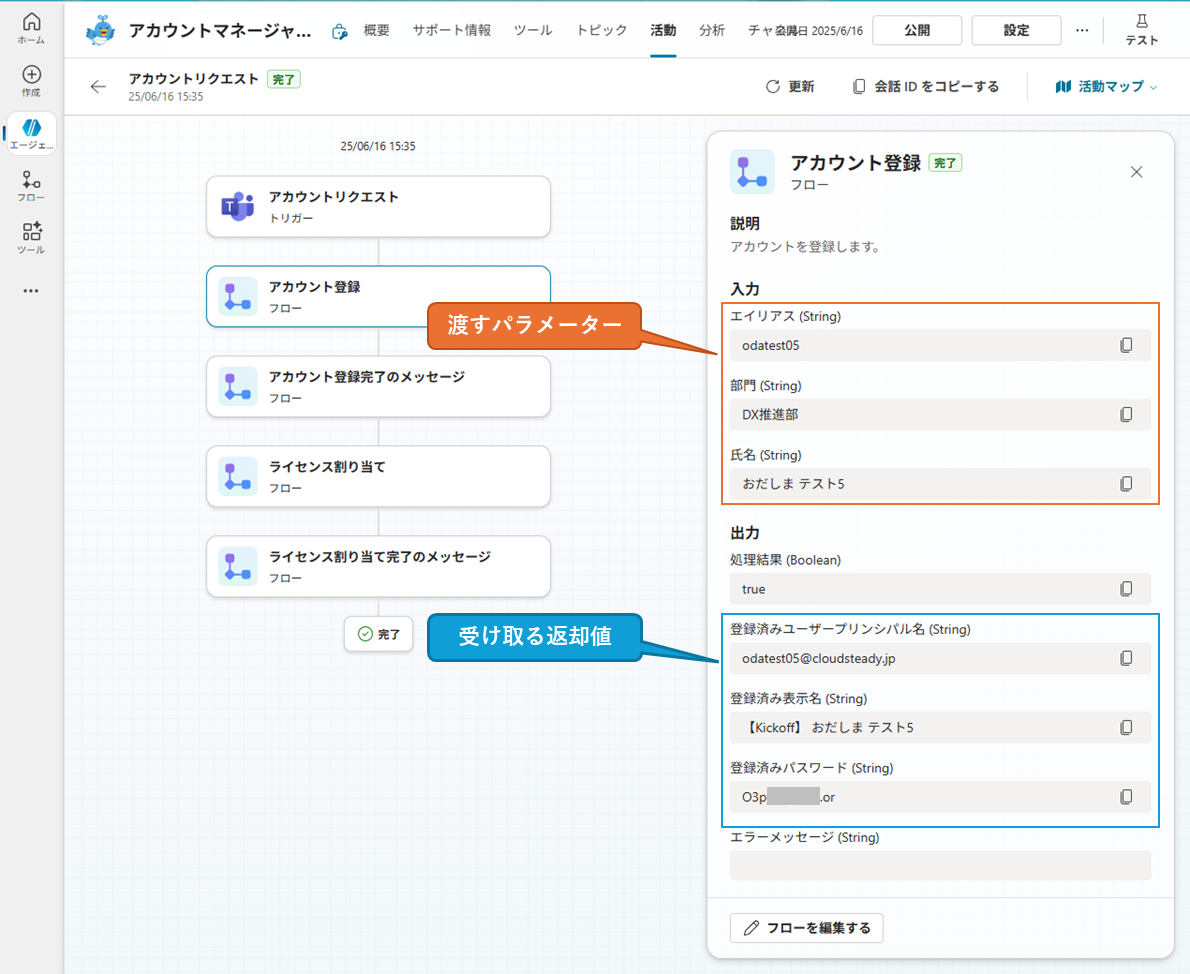1190x974 pixels.
Task: Switch to the トピック tab
Action: coord(601,30)
